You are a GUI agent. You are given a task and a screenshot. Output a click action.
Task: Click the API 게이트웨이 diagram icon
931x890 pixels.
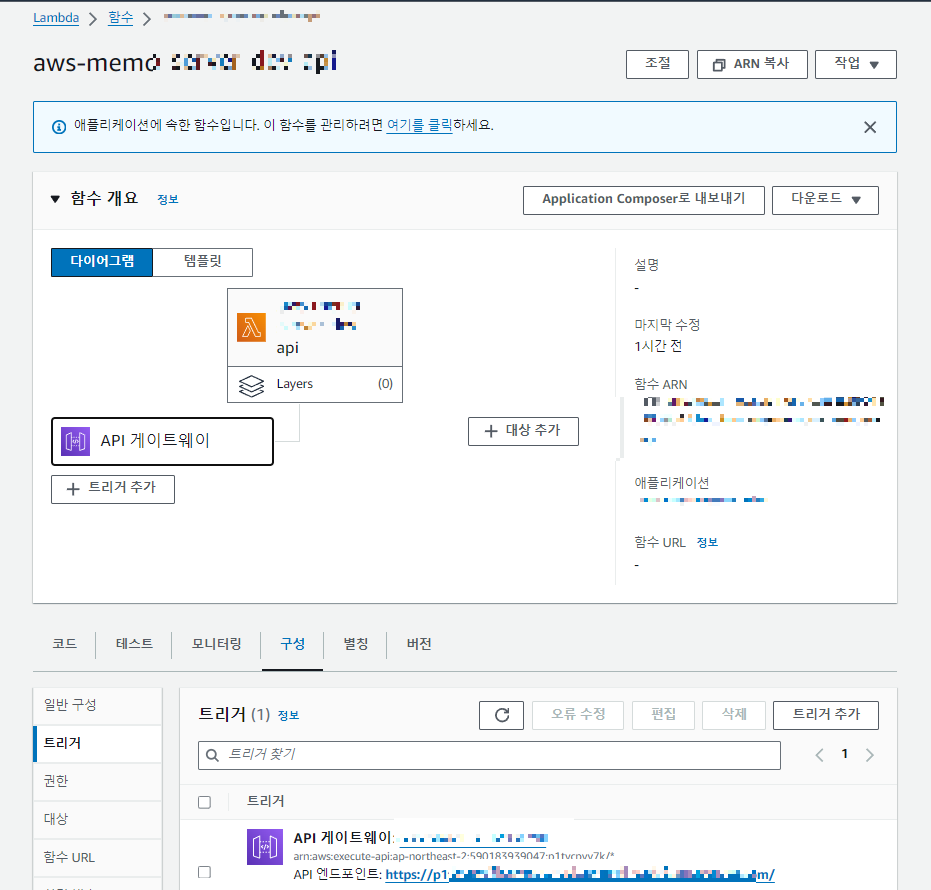click(75, 441)
